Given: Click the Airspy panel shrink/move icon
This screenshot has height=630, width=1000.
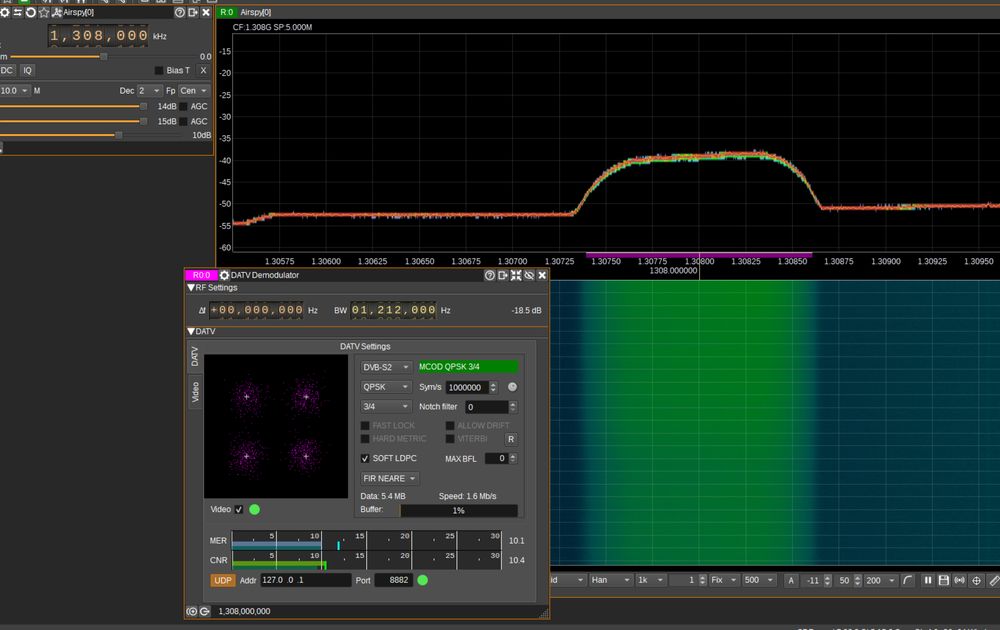Looking at the screenshot, I should [193, 12].
